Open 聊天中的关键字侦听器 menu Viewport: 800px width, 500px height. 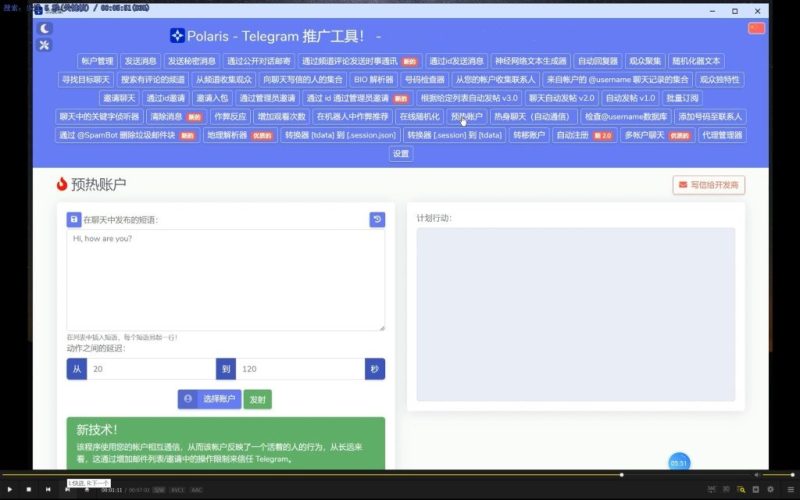99,116
